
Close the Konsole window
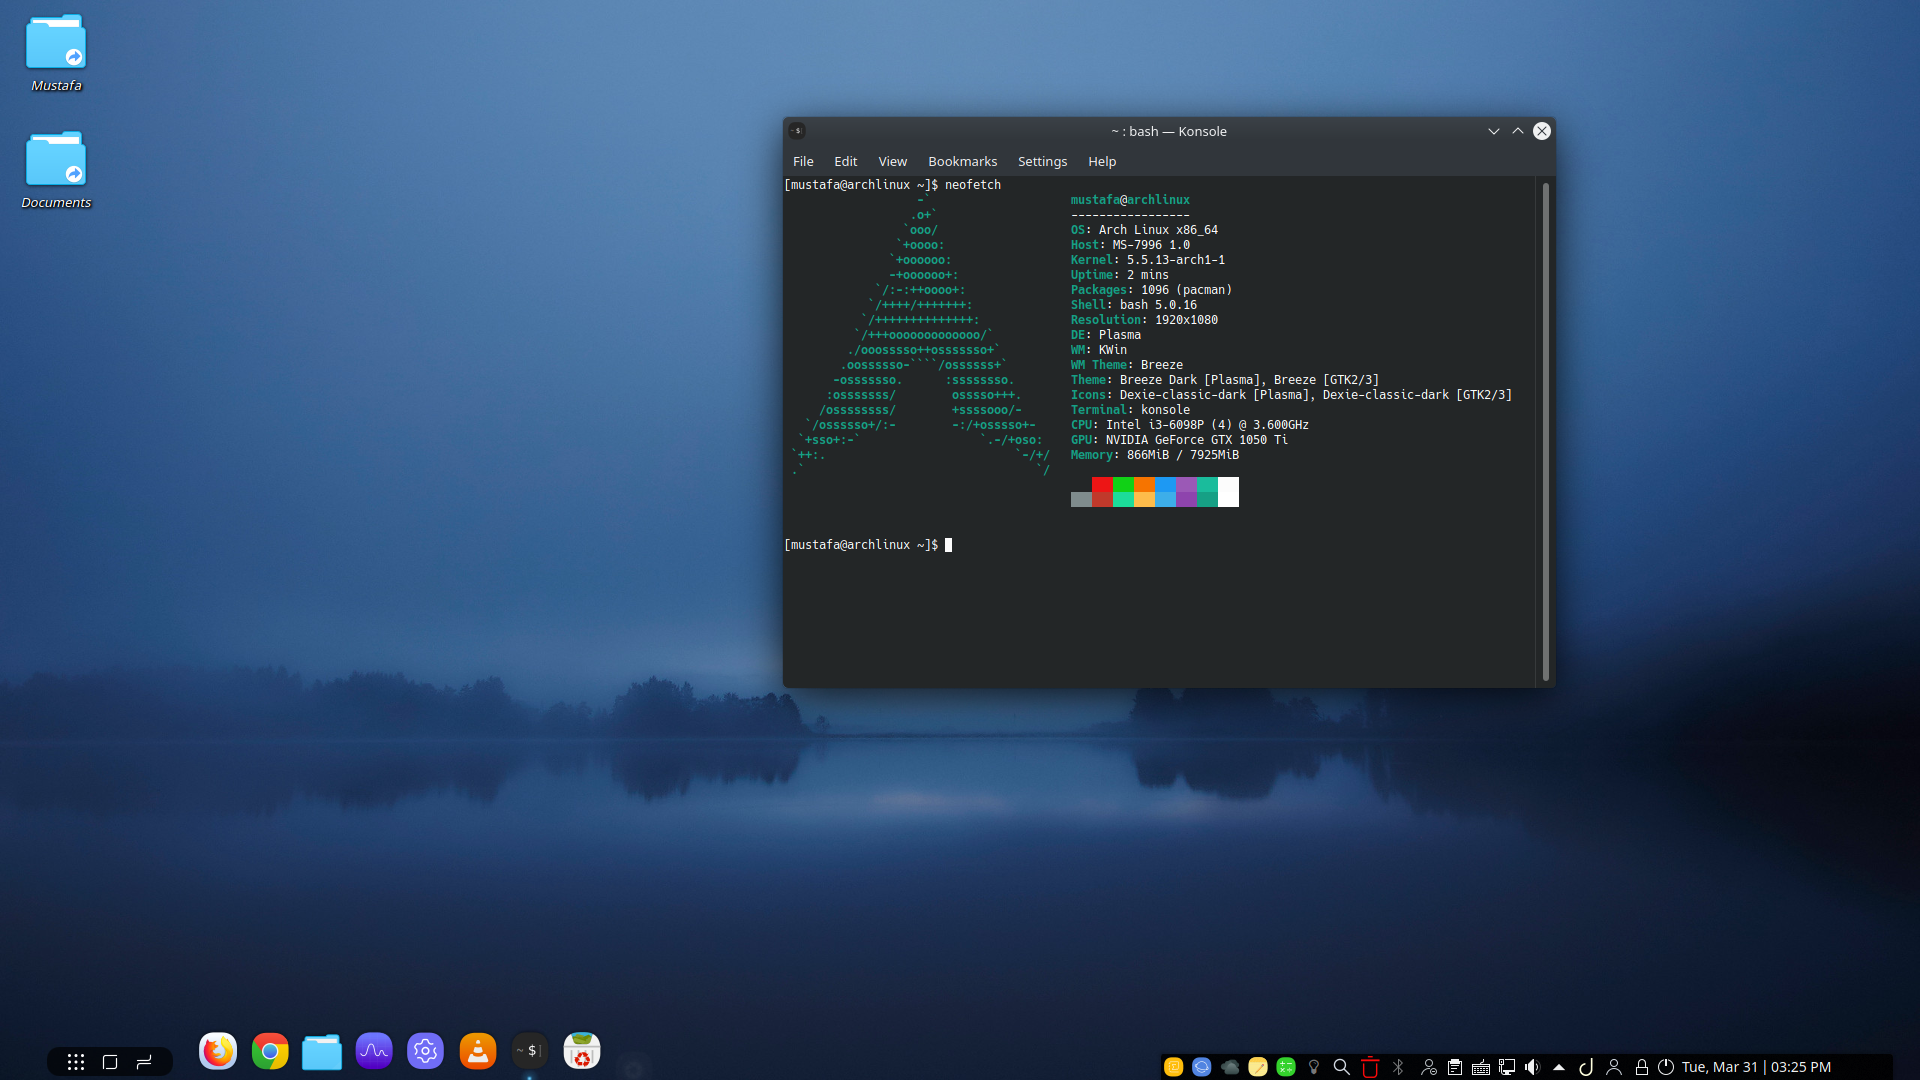[1542, 131]
